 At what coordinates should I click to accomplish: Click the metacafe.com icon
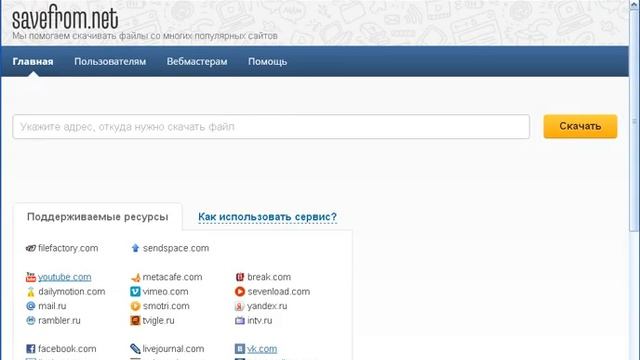136,278
